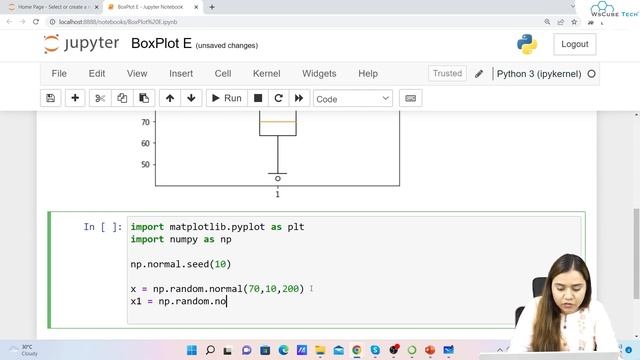Click the box plot output image
The width and height of the screenshot is (640, 360).
269,155
